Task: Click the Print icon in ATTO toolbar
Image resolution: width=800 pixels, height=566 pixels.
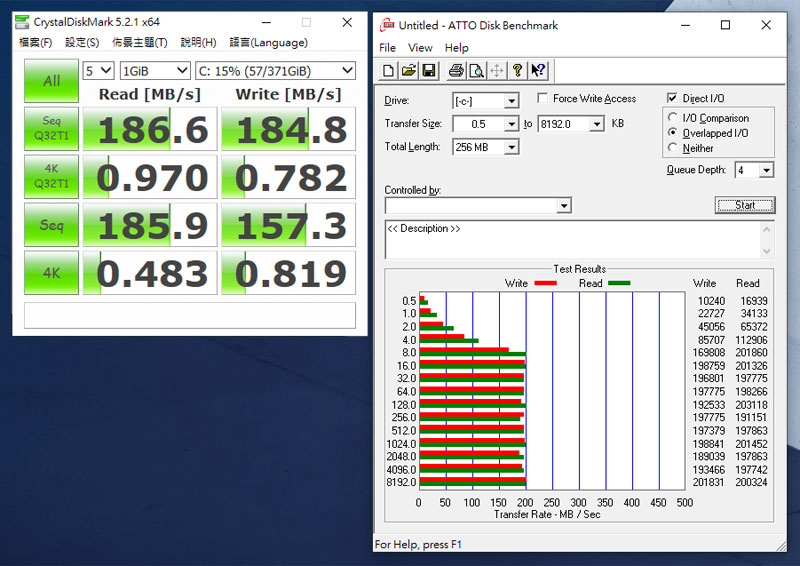Action: 456,70
